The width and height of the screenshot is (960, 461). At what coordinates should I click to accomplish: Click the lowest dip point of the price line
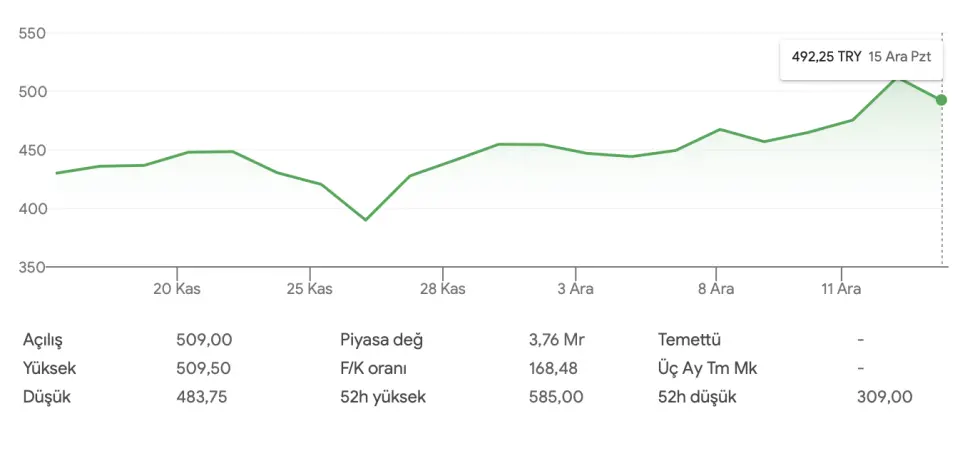(366, 219)
